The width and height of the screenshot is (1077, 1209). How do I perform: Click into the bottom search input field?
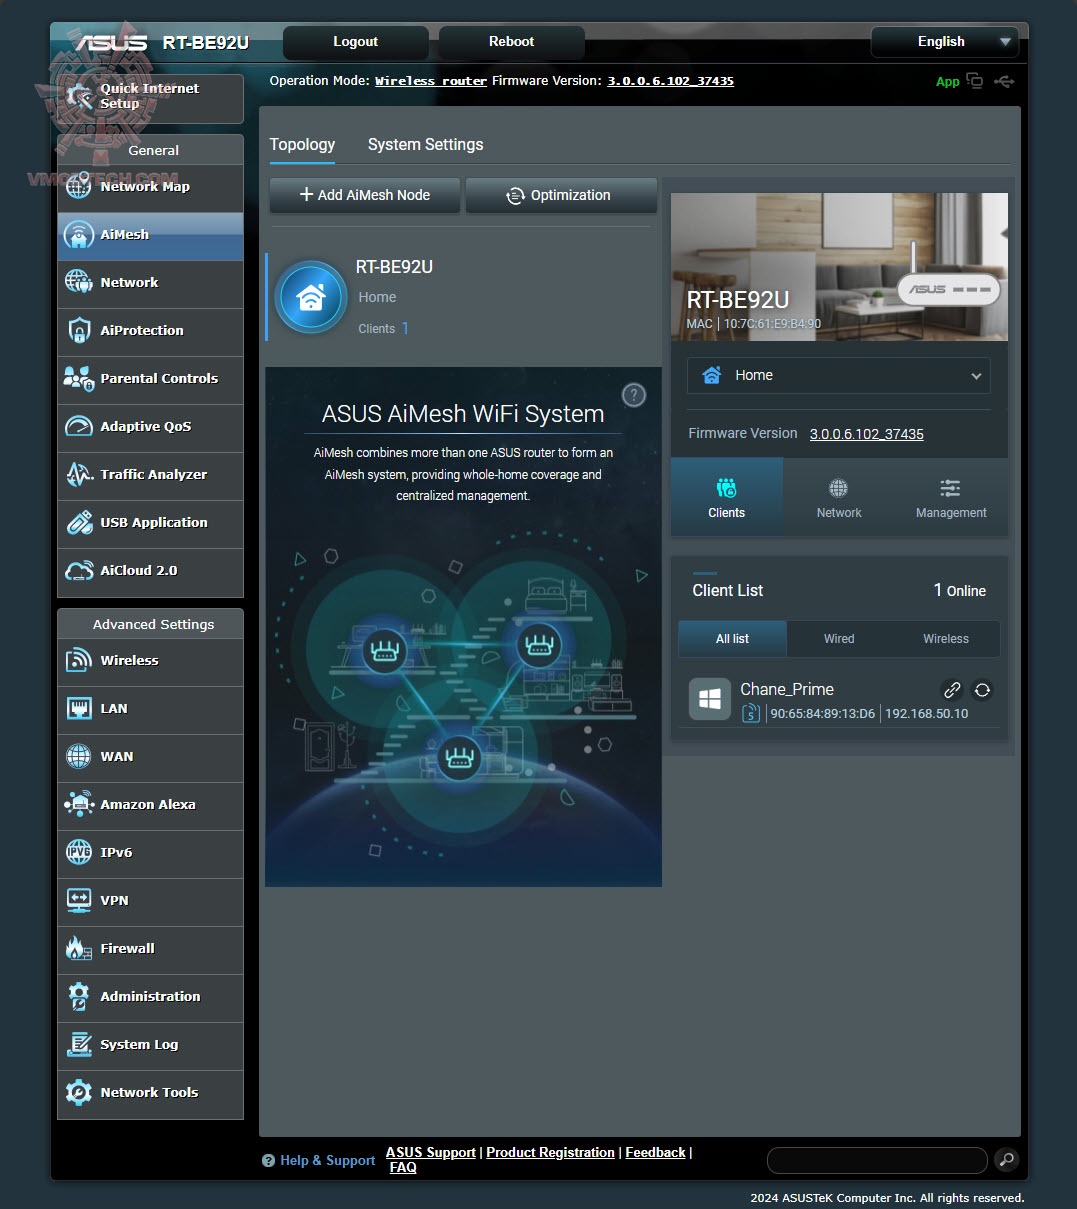pyautogui.click(x=877, y=1160)
